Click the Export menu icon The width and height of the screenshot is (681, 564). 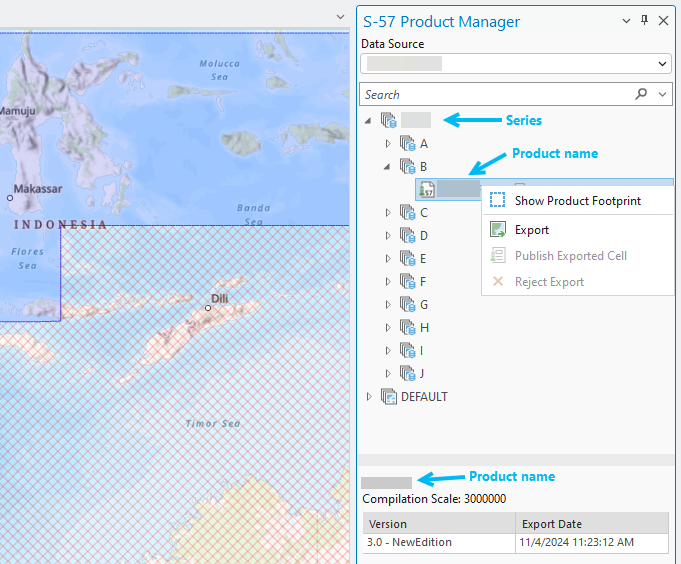coord(498,229)
